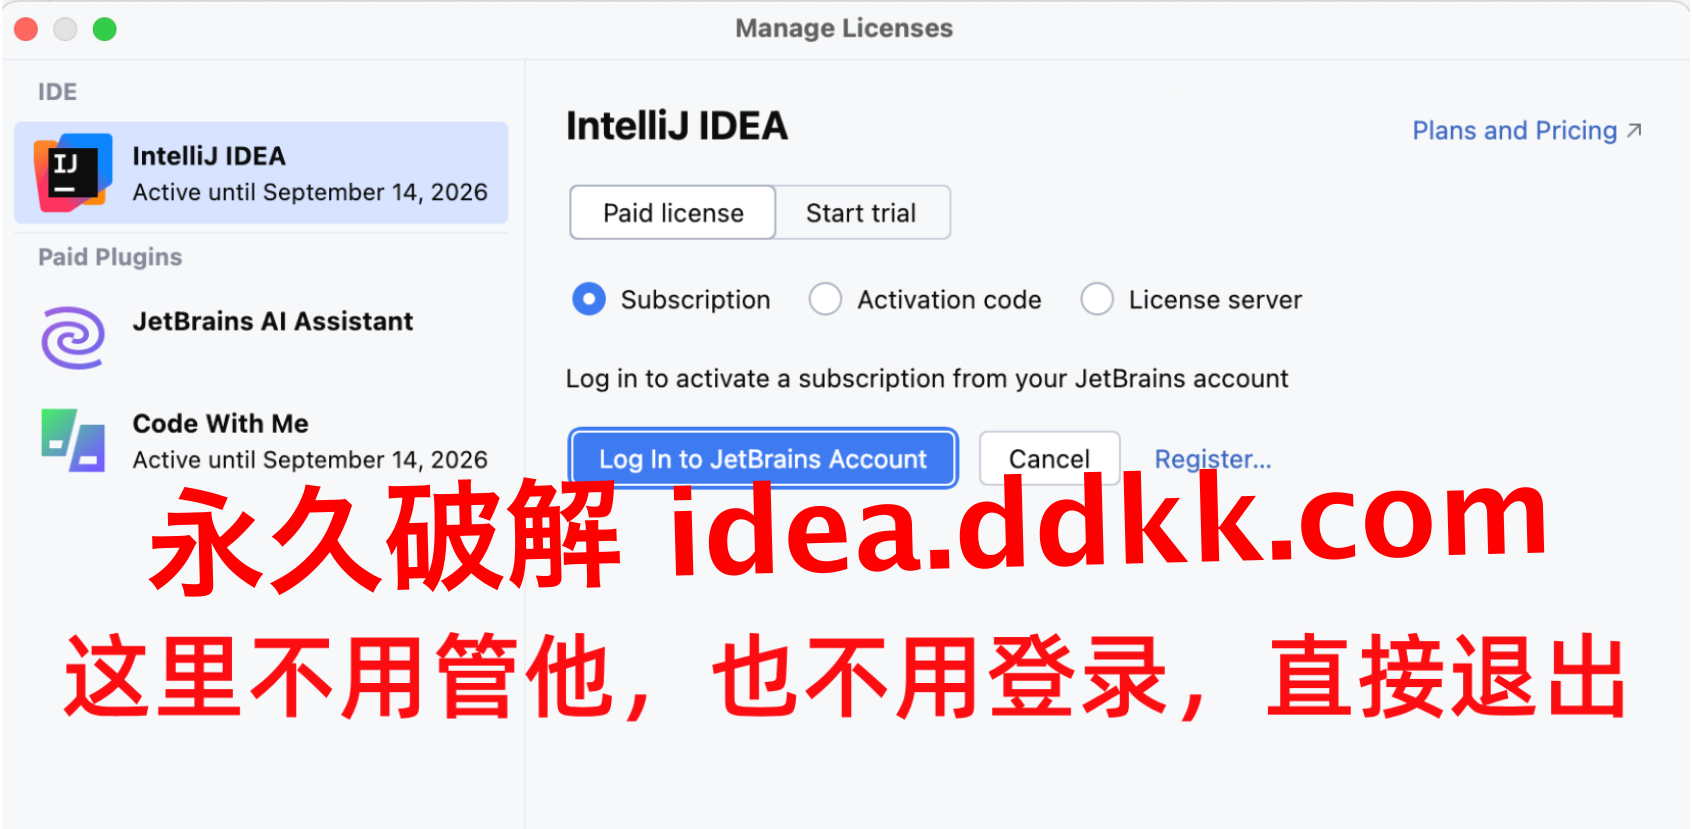Click the Cancel button
Image resolution: width=1692 pixels, height=829 pixels.
[x=1049, y=458]
